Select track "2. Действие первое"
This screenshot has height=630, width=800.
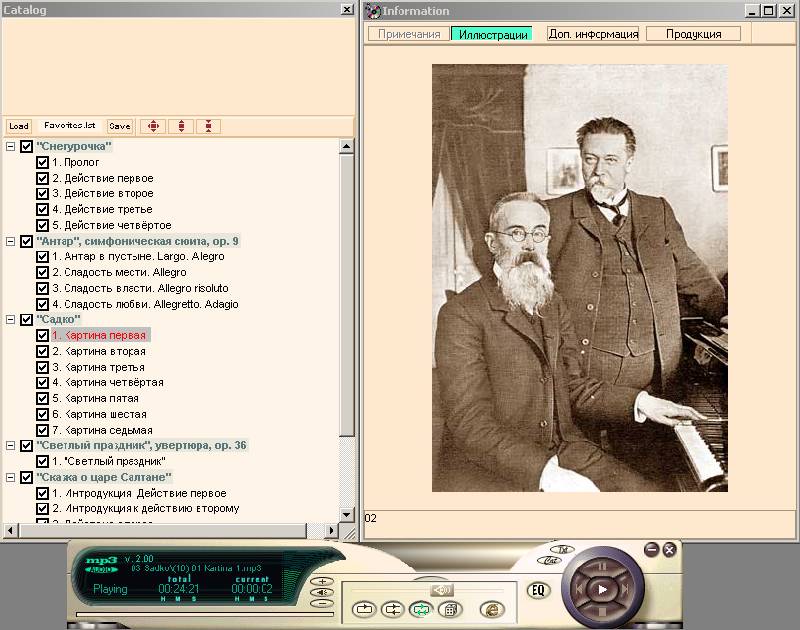click(103, 178)
